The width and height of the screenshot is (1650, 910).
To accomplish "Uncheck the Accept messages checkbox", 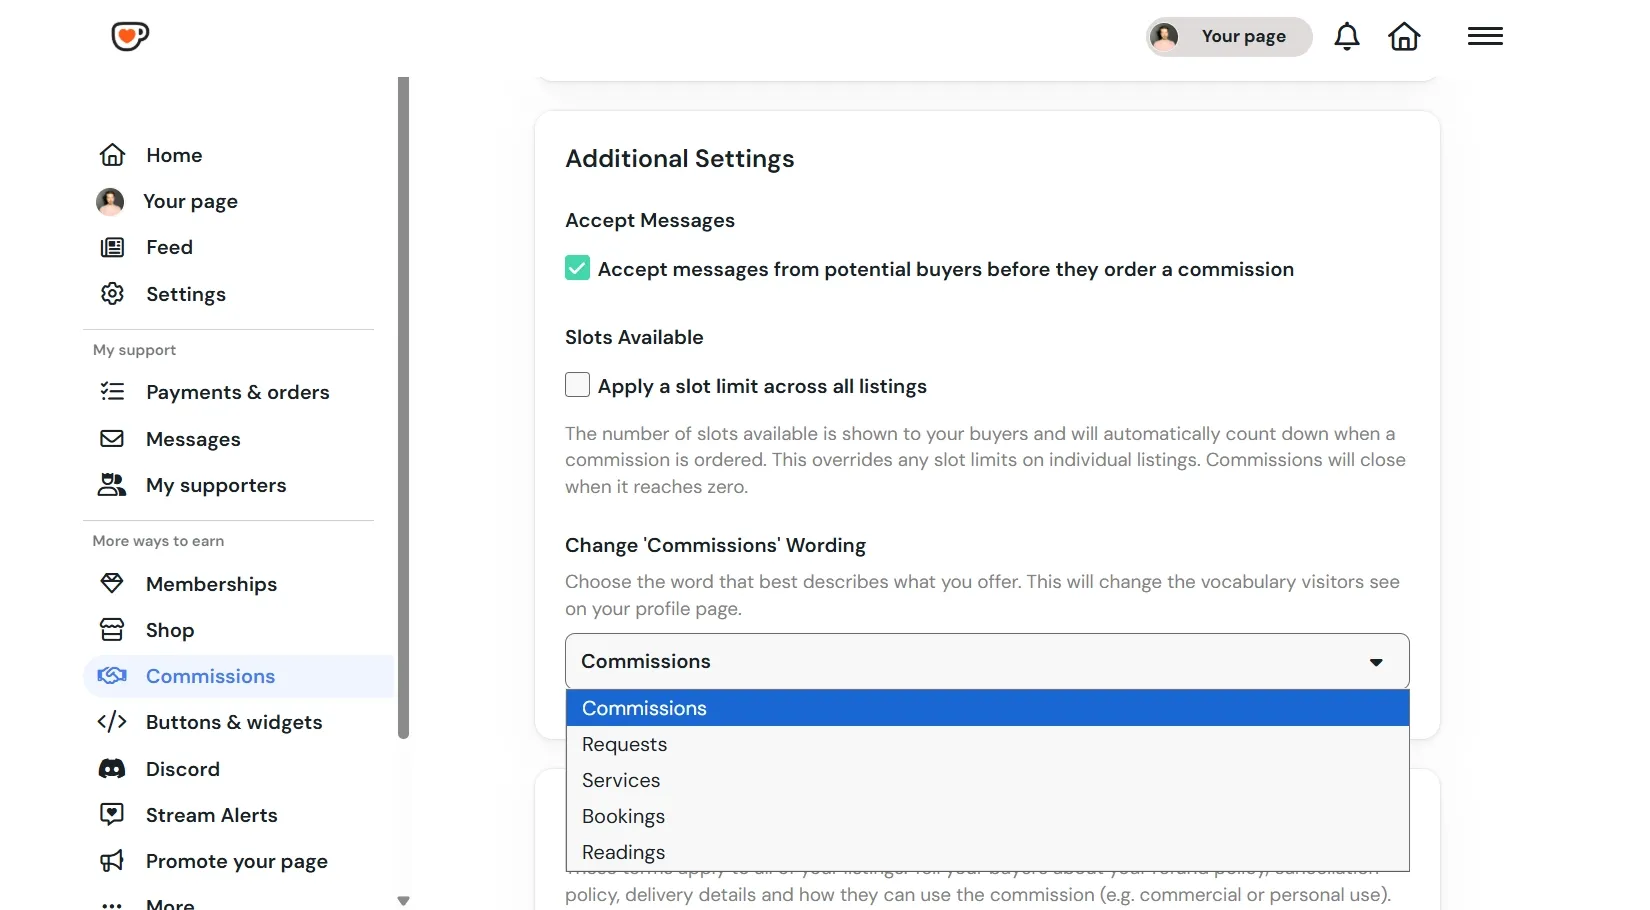I will (577, 268).
